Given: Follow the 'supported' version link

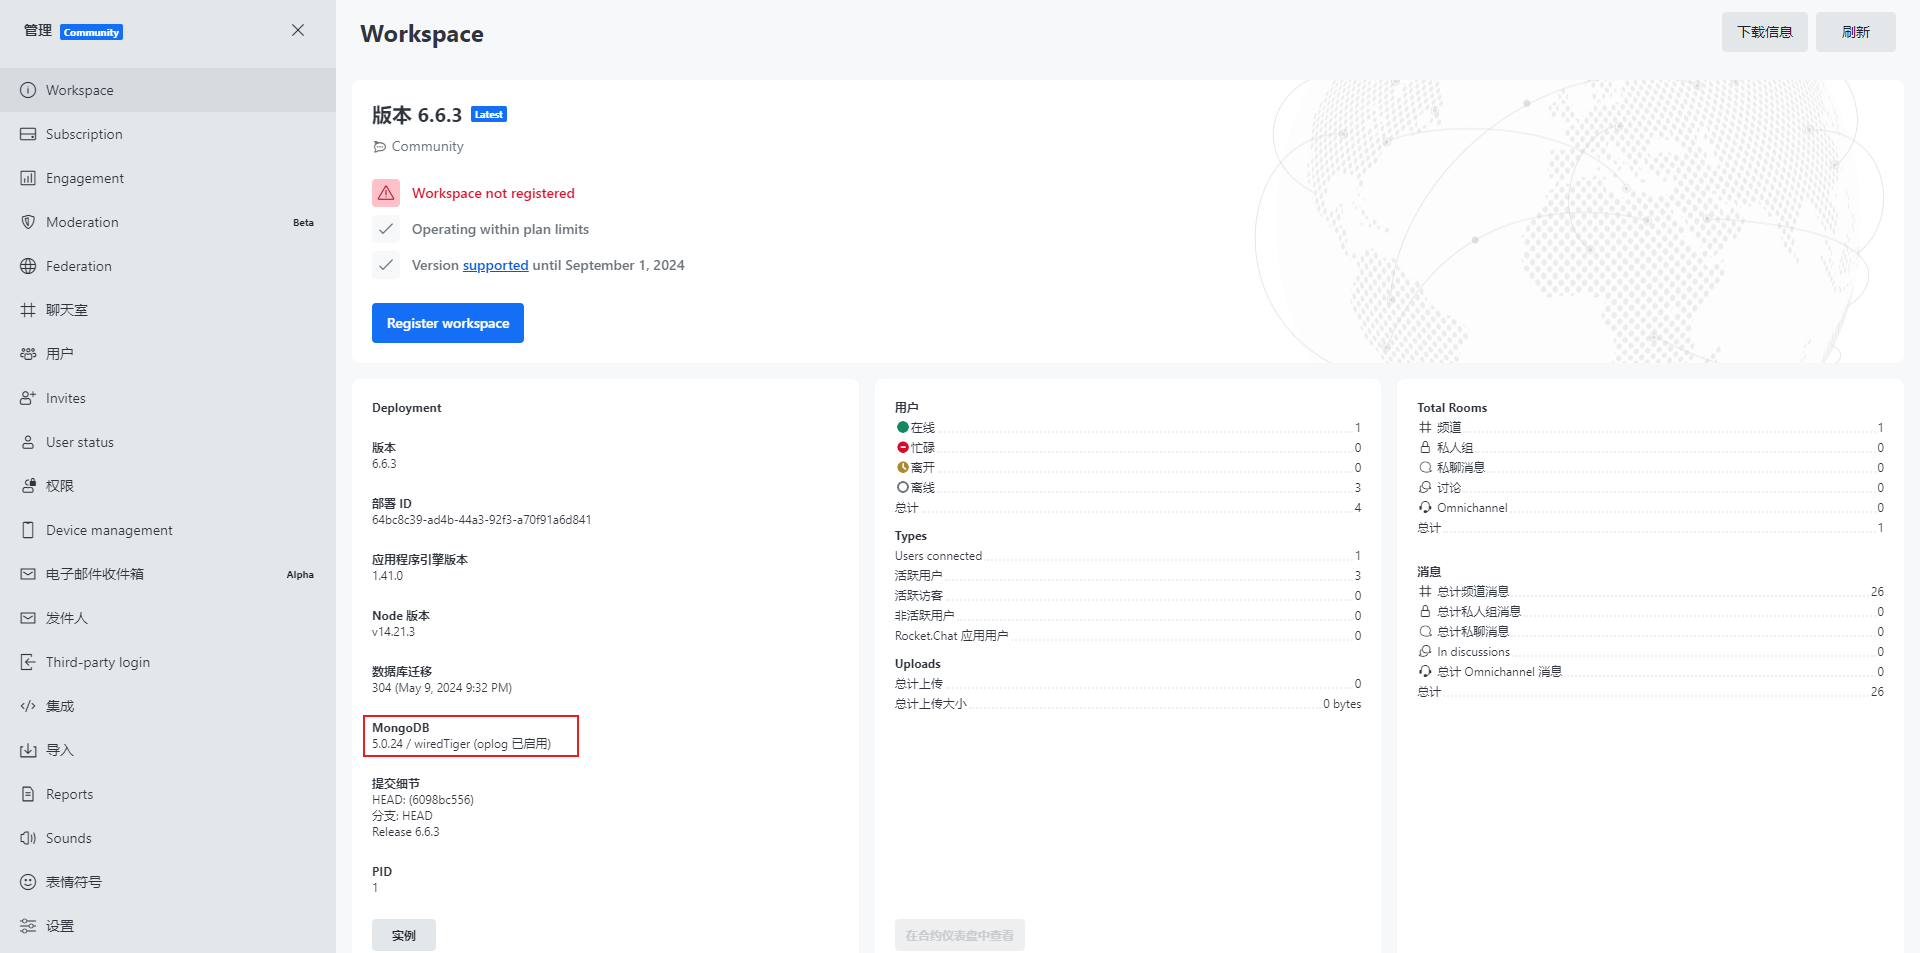Looking at the screenshot, I should (495, 265).
